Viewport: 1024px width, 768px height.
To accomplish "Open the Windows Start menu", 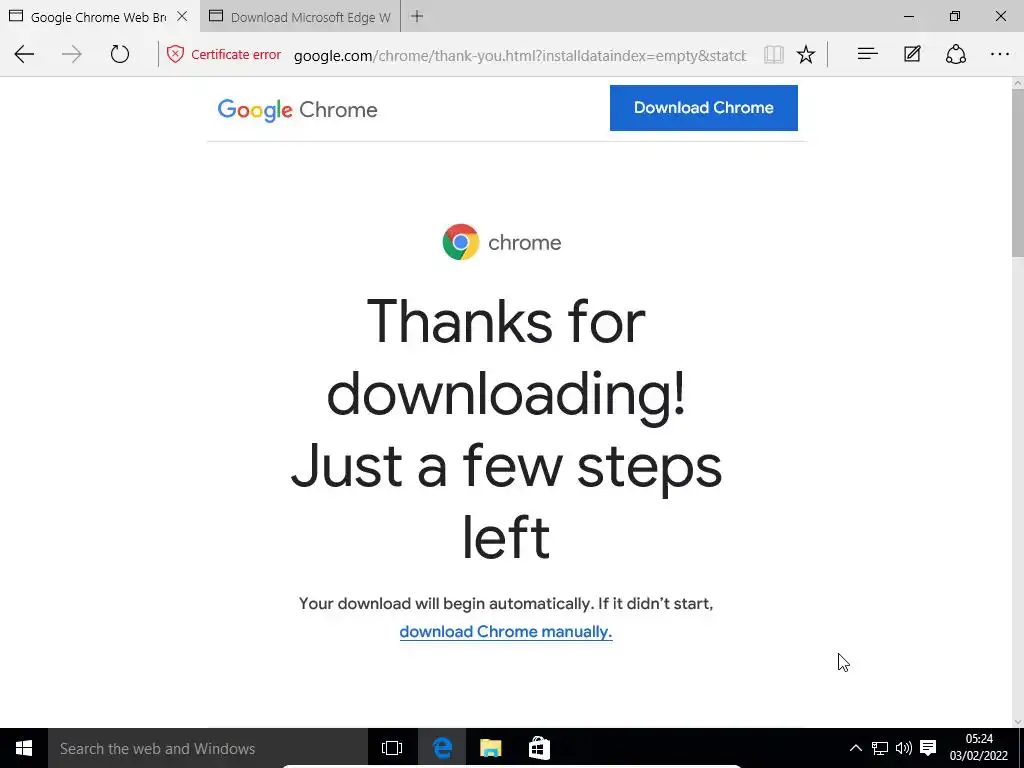I will (x=24, y=748).
